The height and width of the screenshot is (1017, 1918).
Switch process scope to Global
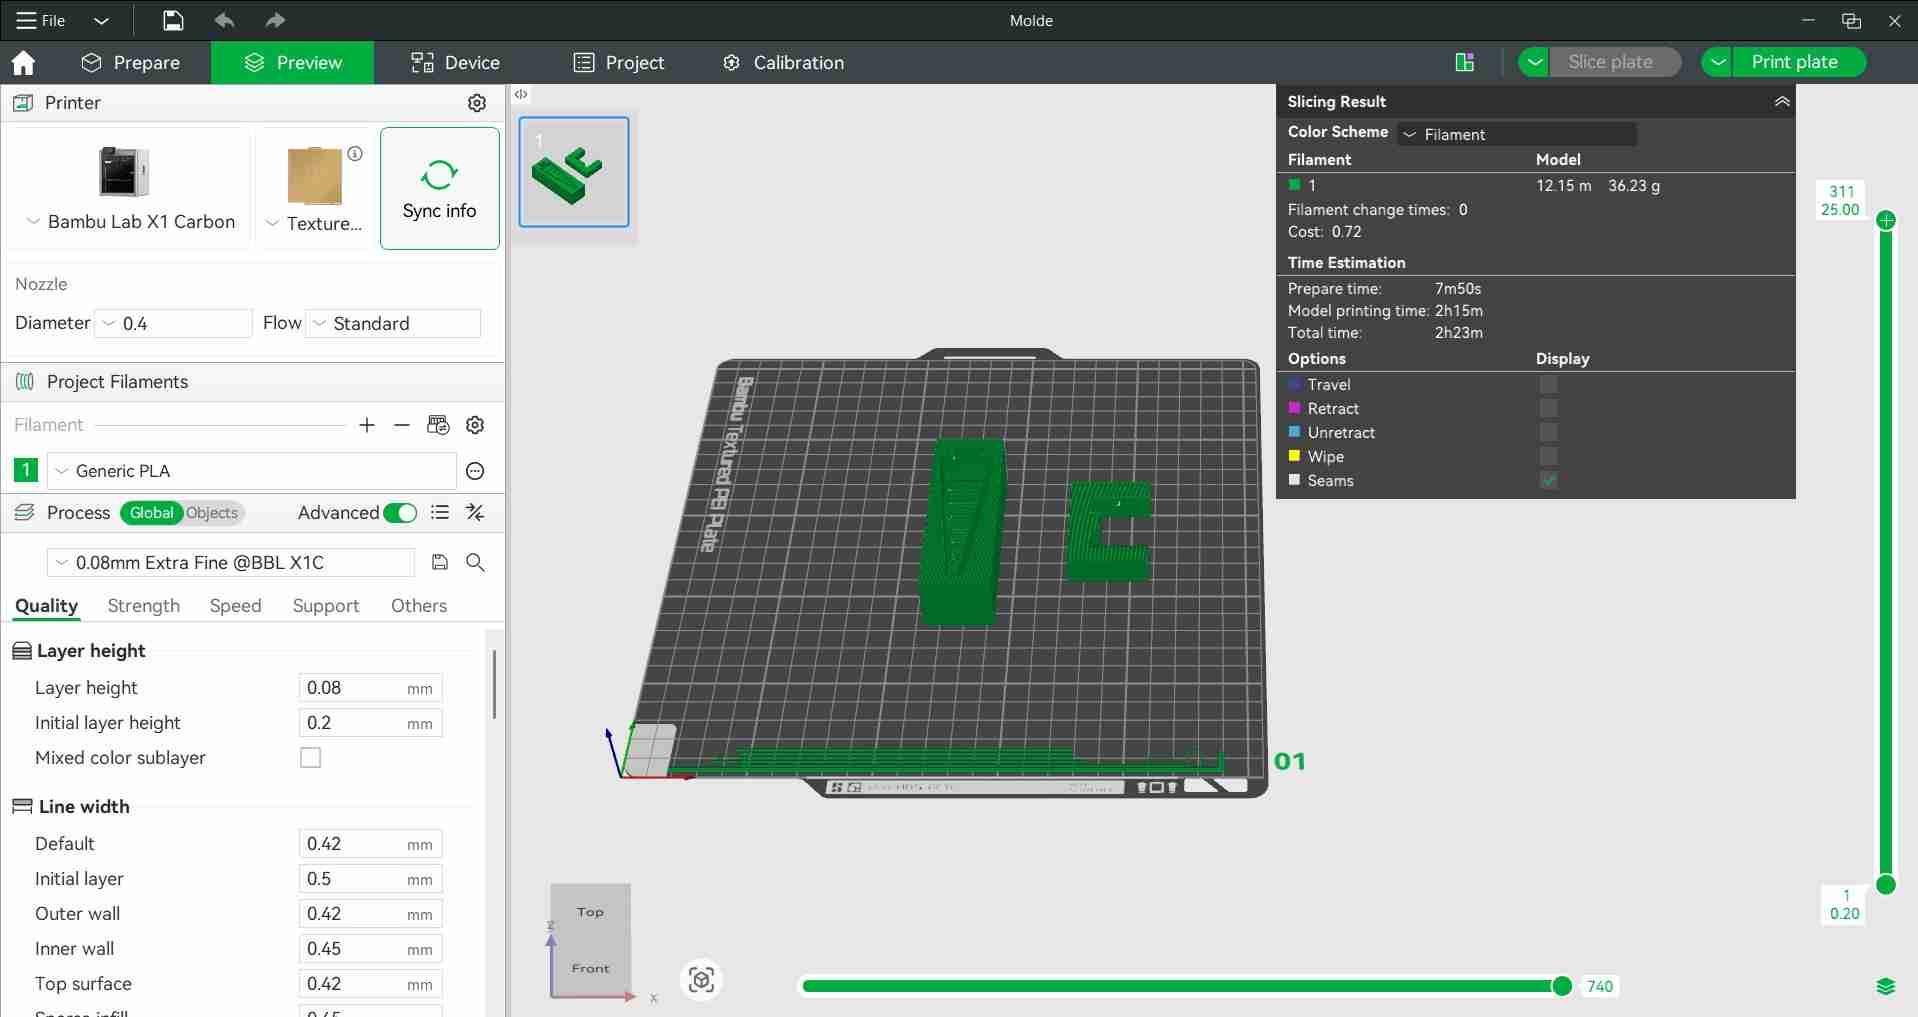pos(151,513)
